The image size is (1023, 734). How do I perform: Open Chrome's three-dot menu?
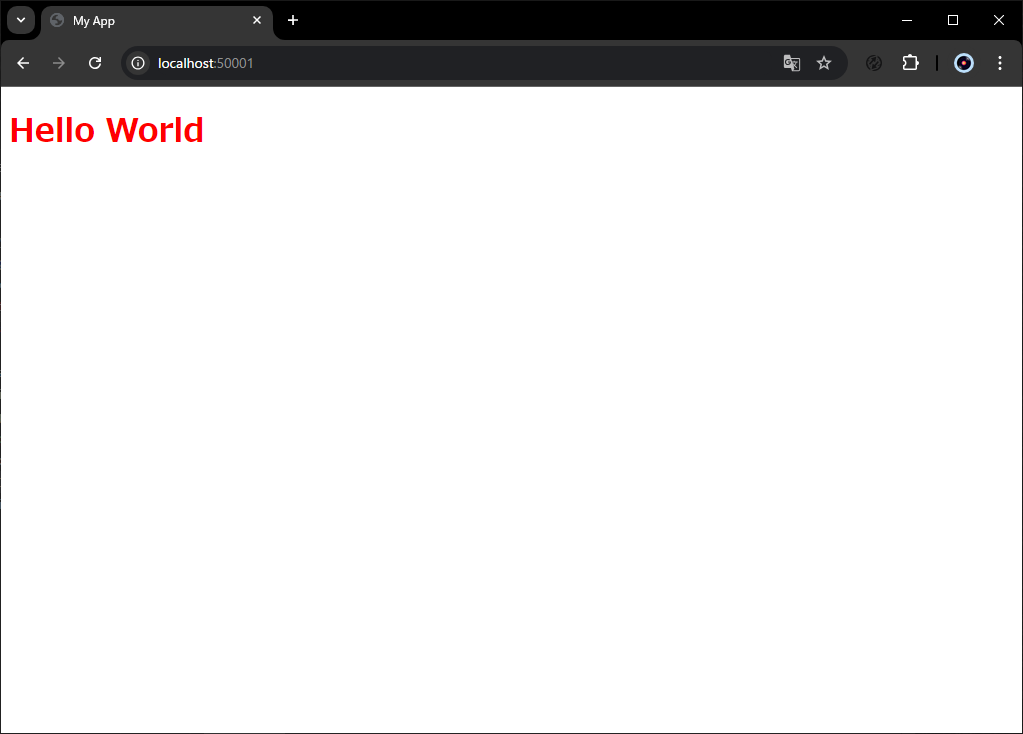1000,63
